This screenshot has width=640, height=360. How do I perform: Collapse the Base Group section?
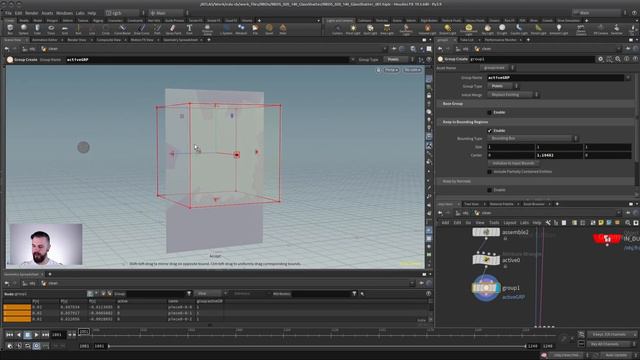(x=536, y=104)
